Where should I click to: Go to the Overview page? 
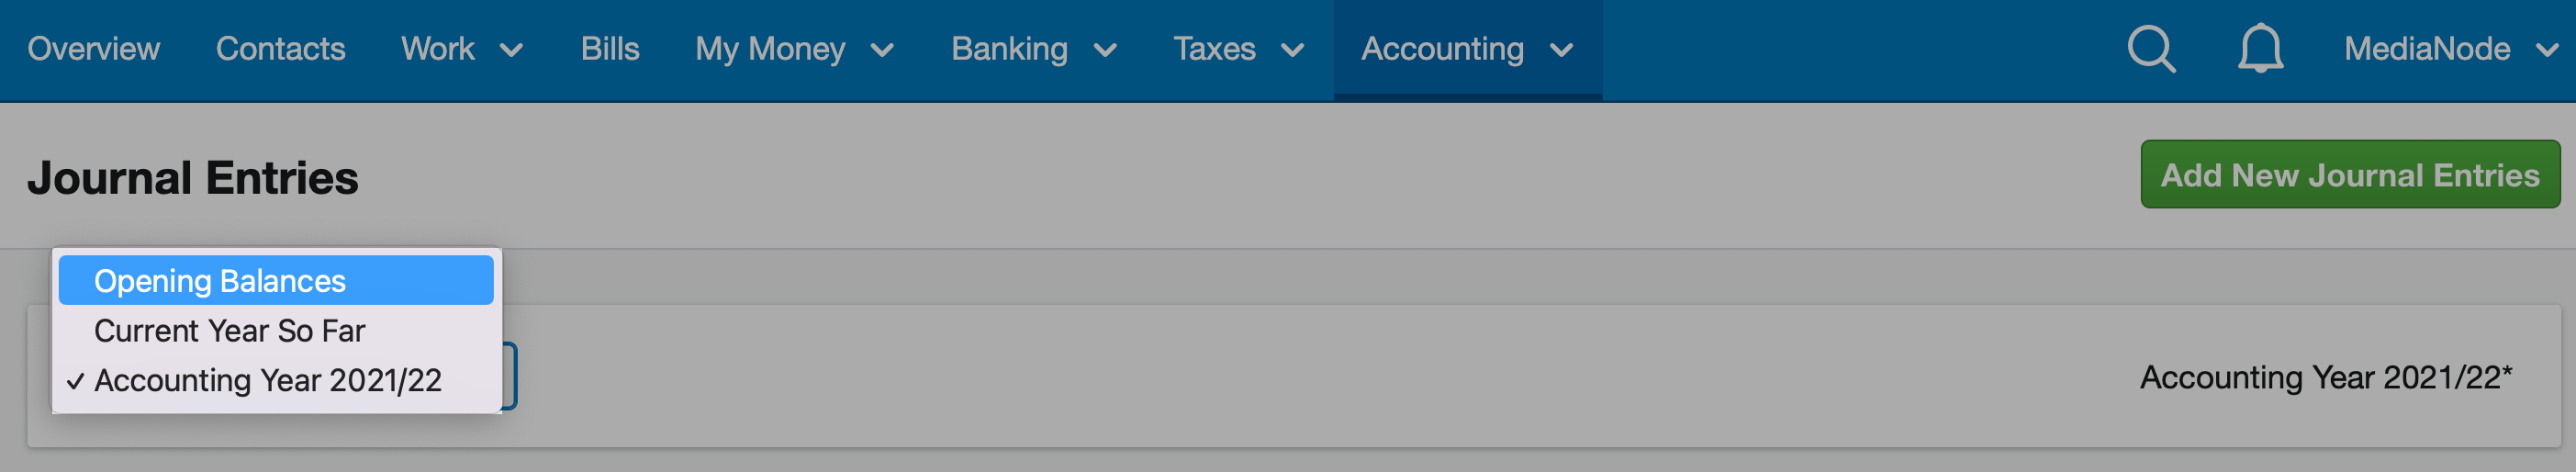(93, 49)
